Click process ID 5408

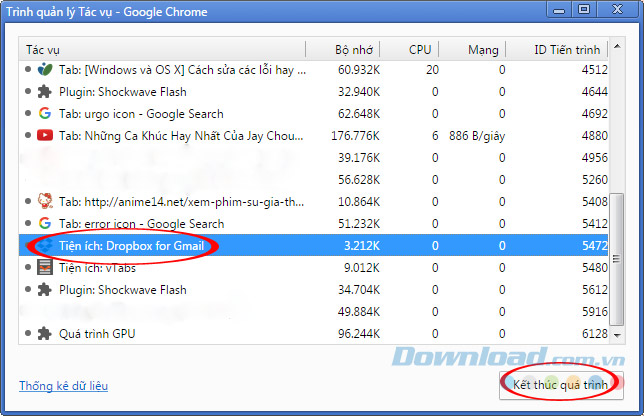coord(595,202)
